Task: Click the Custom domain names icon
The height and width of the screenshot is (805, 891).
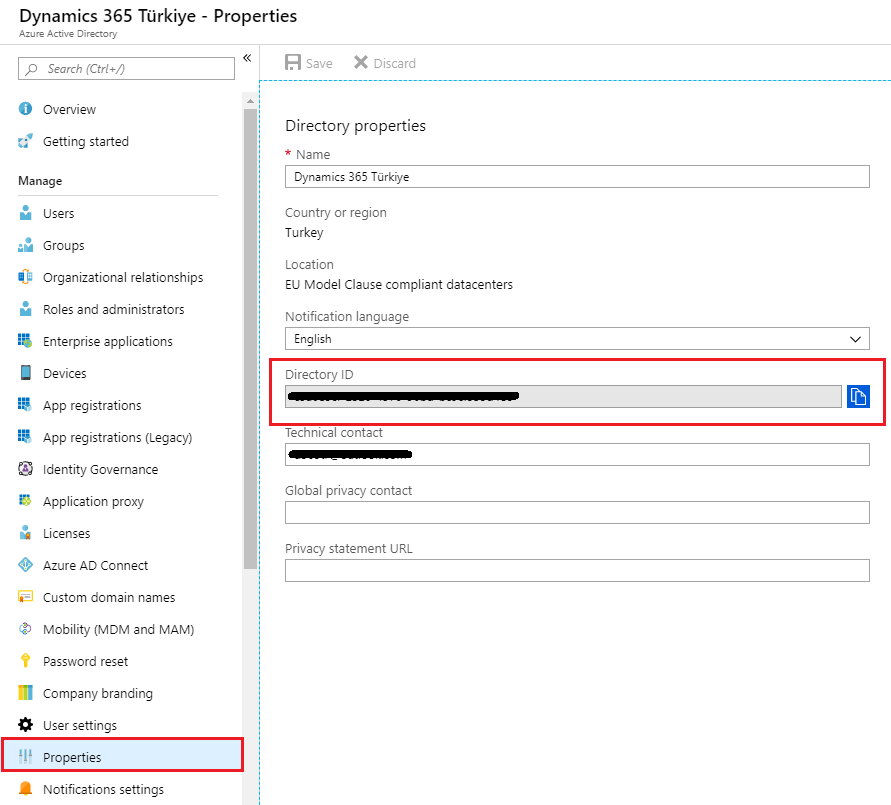Action: 26,597
